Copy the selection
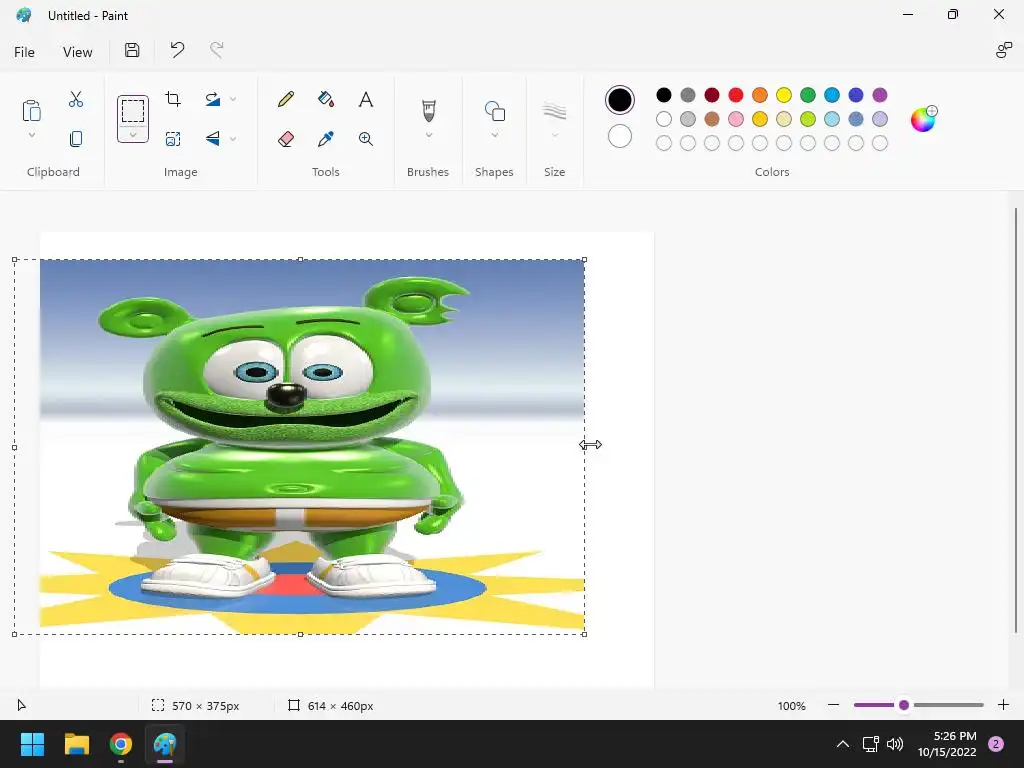The width and height of the screenshot is (1024, 768). 76,138
